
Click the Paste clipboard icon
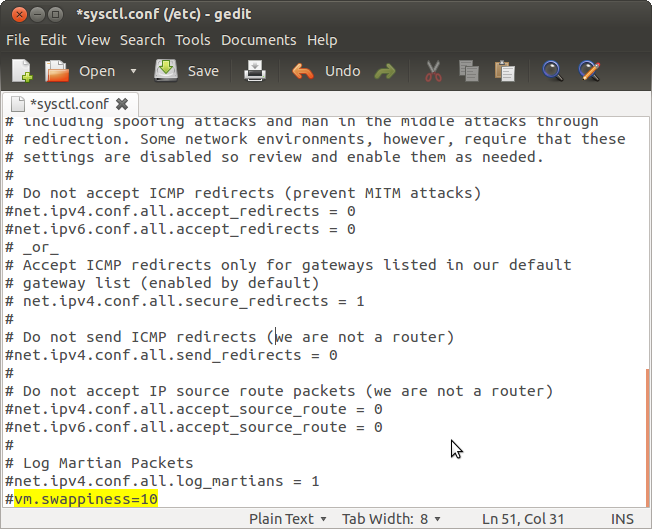coord(505,71)
